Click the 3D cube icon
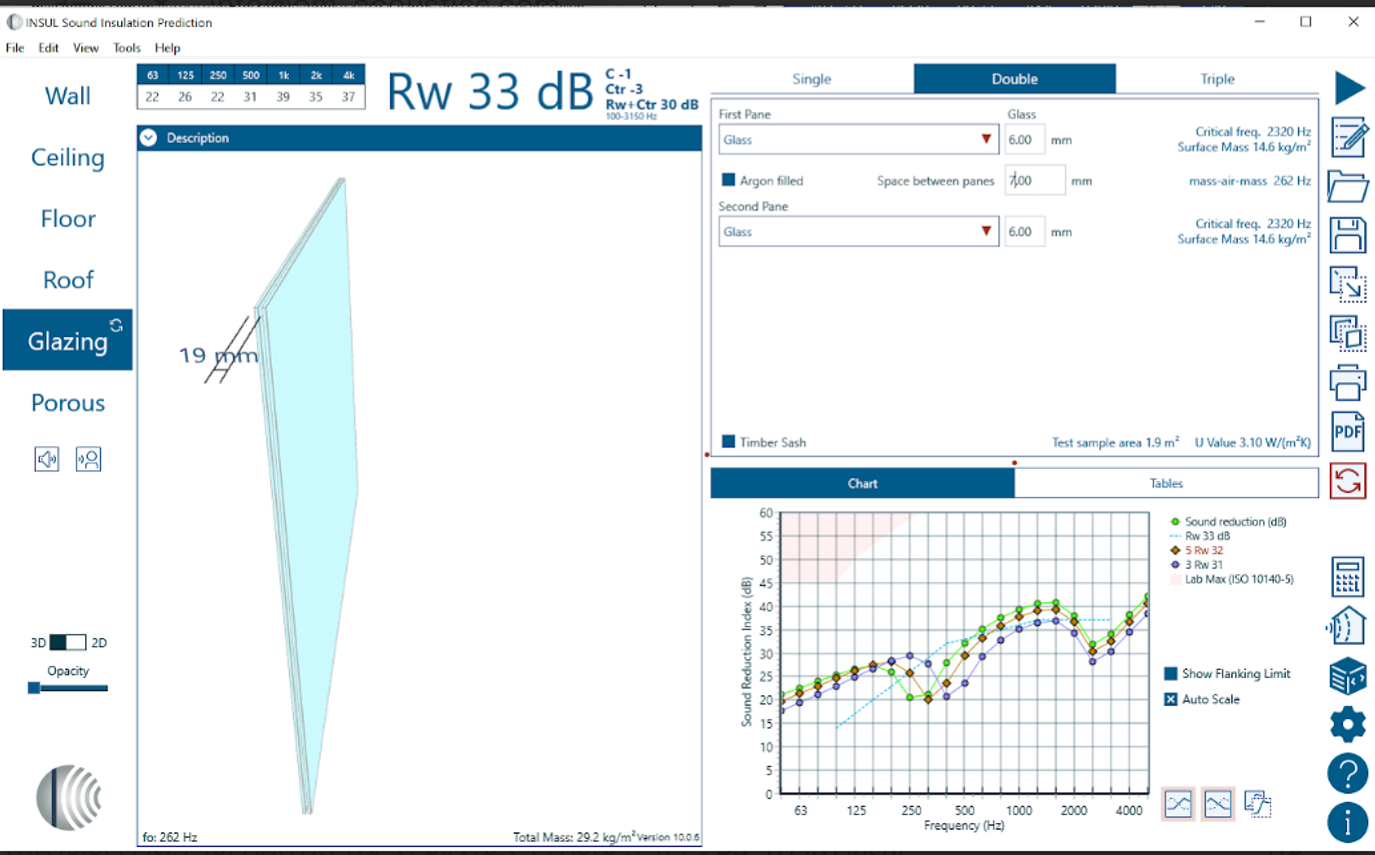Screen dimensions: 1375x855 (1348, 676)
